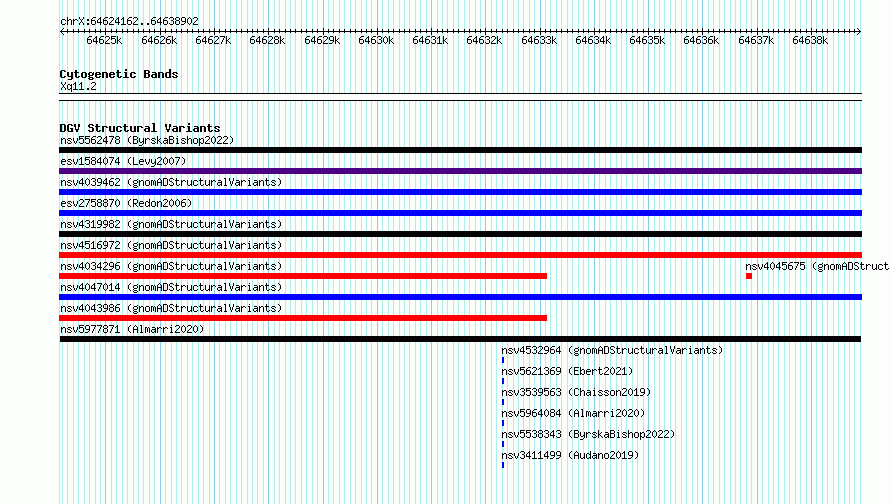Click the chrX:64624162..64638902 coordinates label
Screen dimensions: 890x504
coord(129,22)
